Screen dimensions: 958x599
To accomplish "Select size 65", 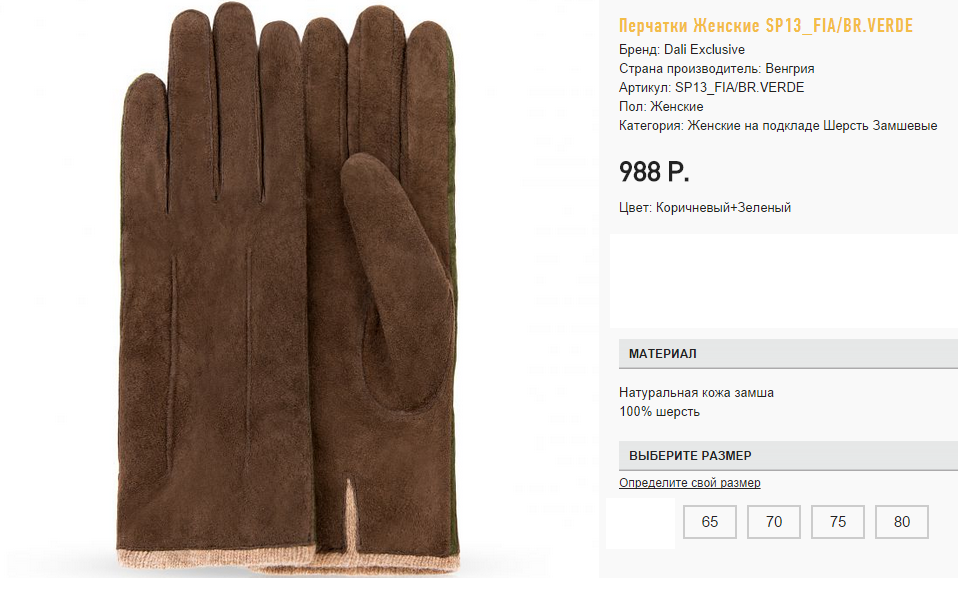I will [710, 522].
